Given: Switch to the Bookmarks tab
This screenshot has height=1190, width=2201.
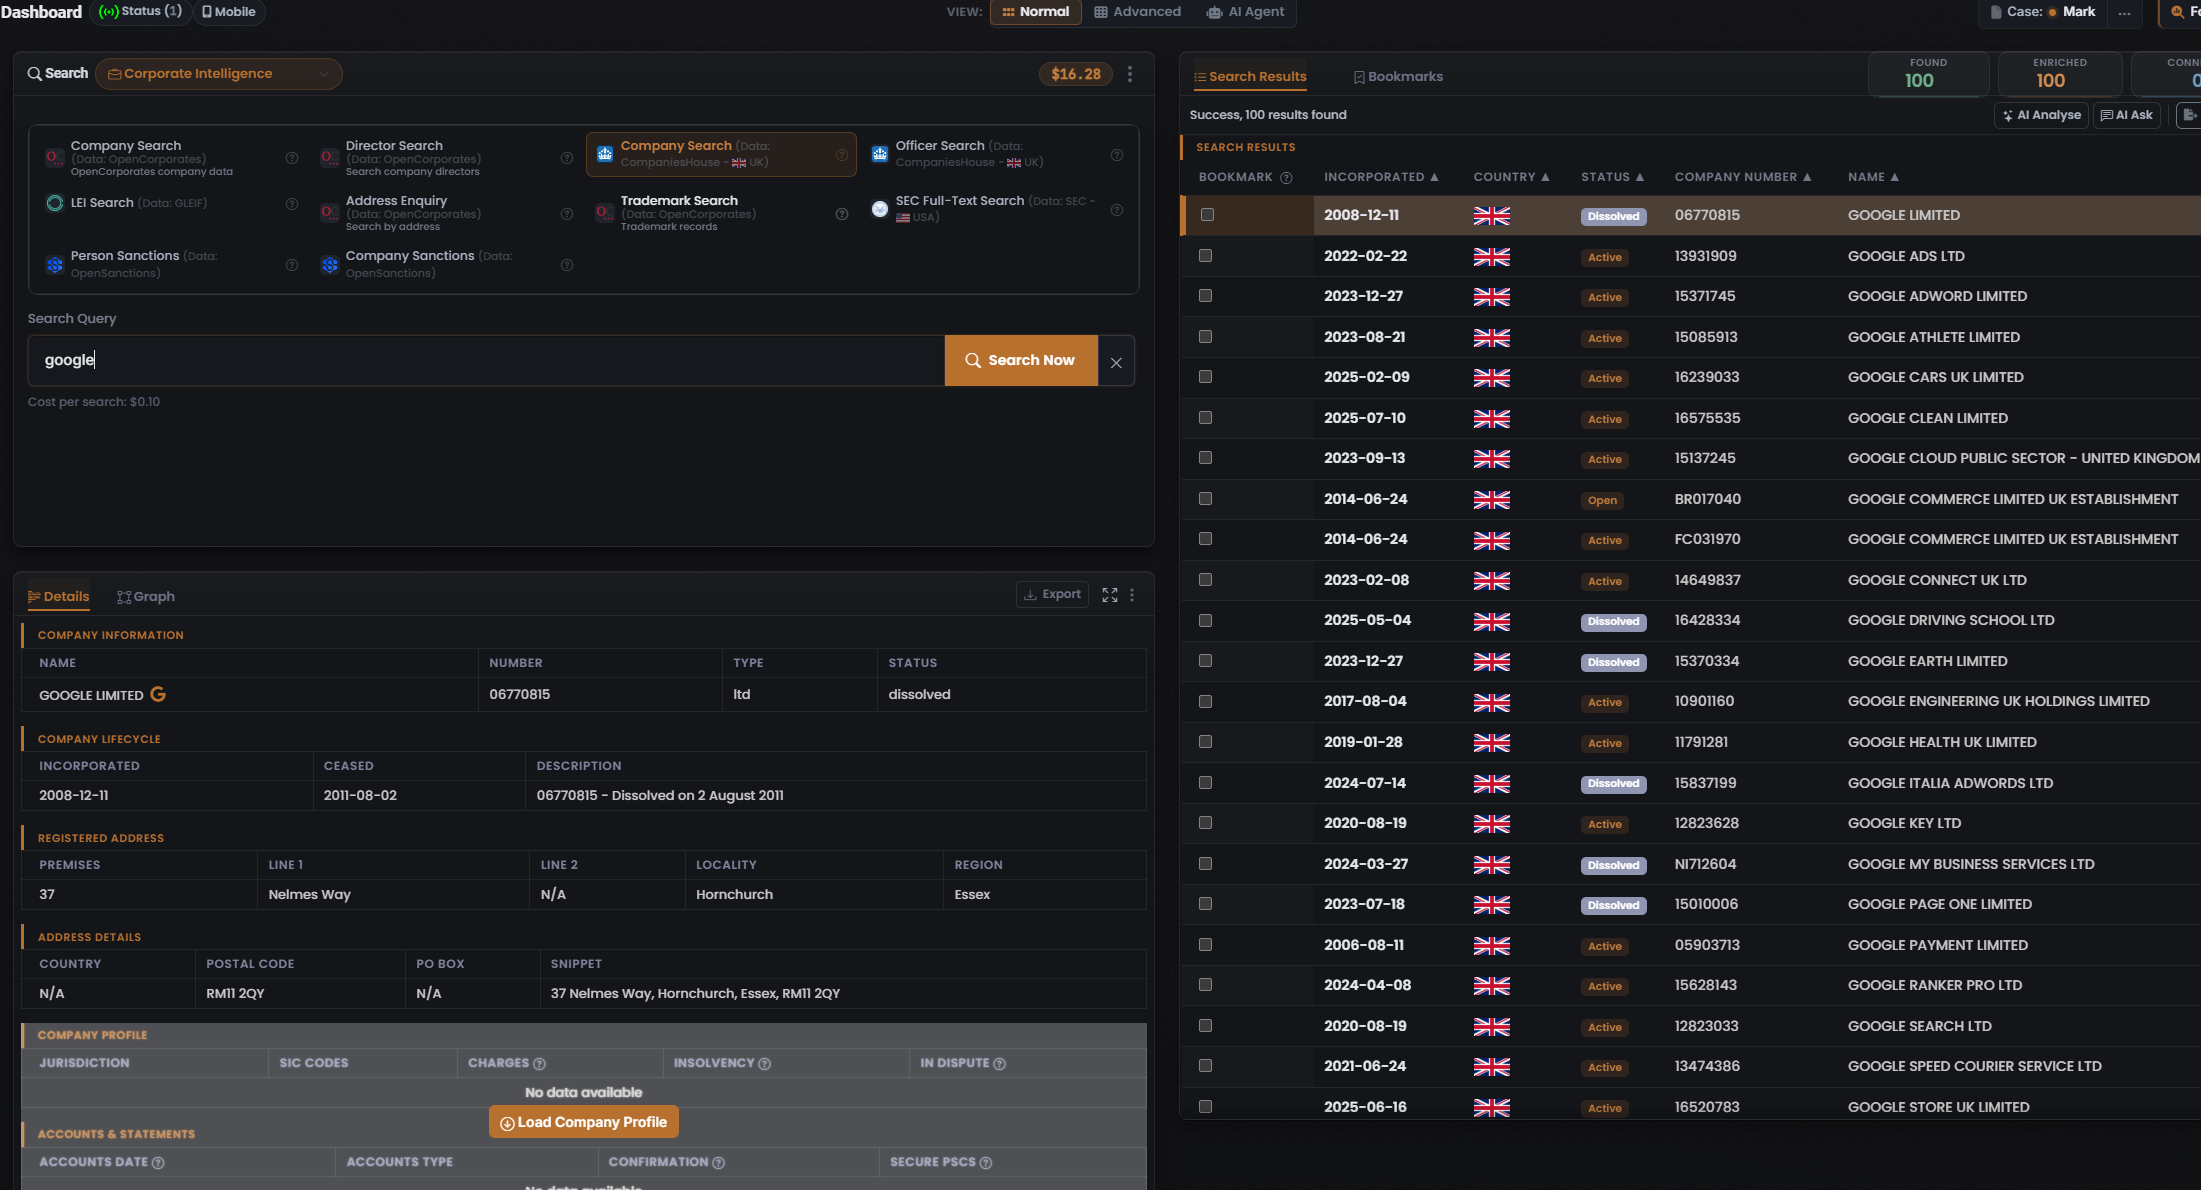Looking at the screenshot, I should pyautogui.click(x=1398, y=77).
